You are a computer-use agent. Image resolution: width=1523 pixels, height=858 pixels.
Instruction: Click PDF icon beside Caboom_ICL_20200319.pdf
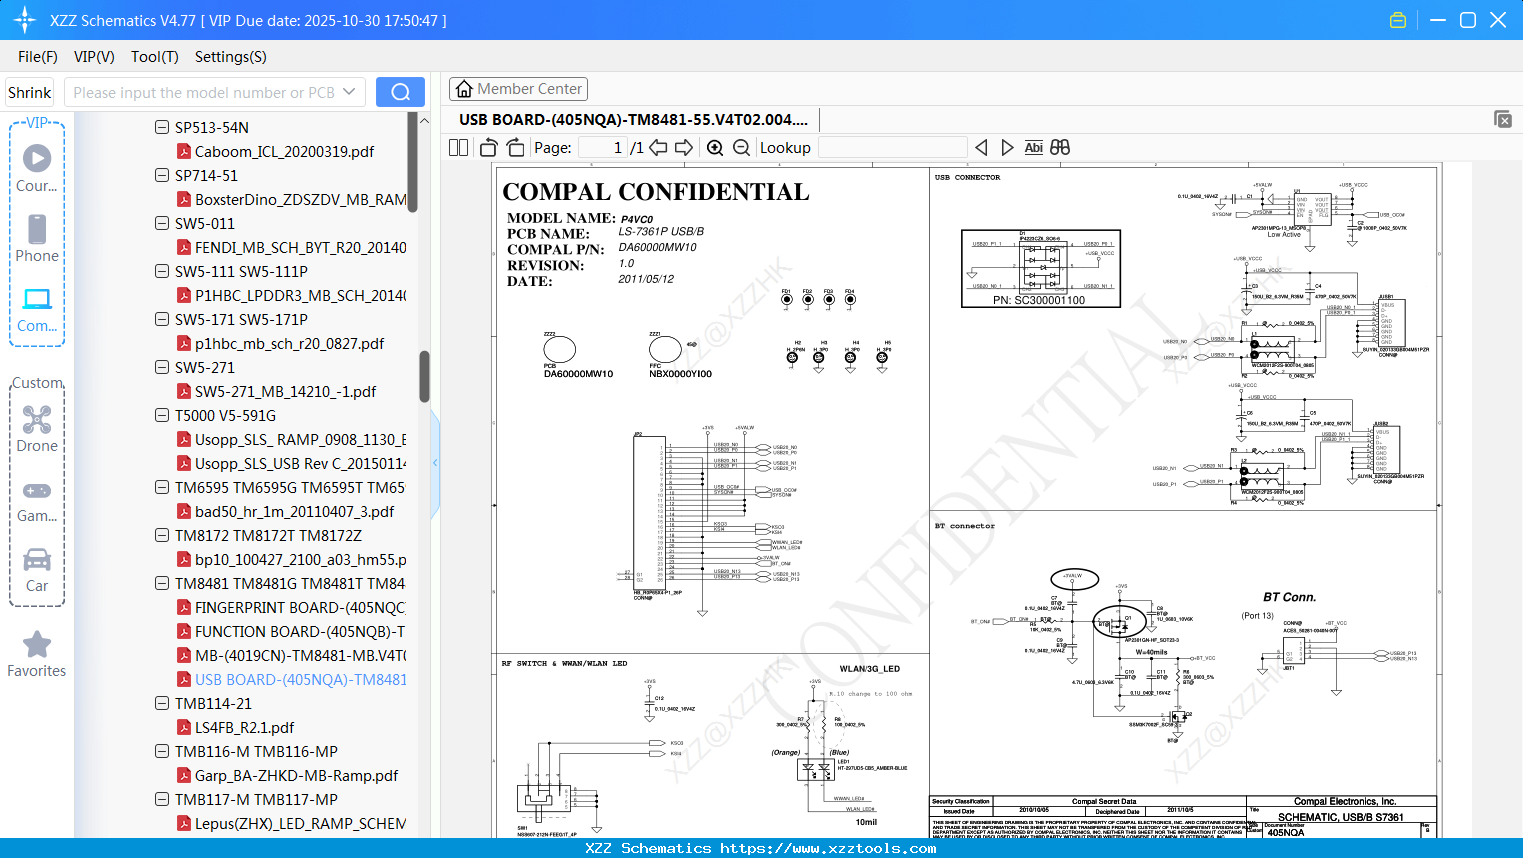point(184,151)
